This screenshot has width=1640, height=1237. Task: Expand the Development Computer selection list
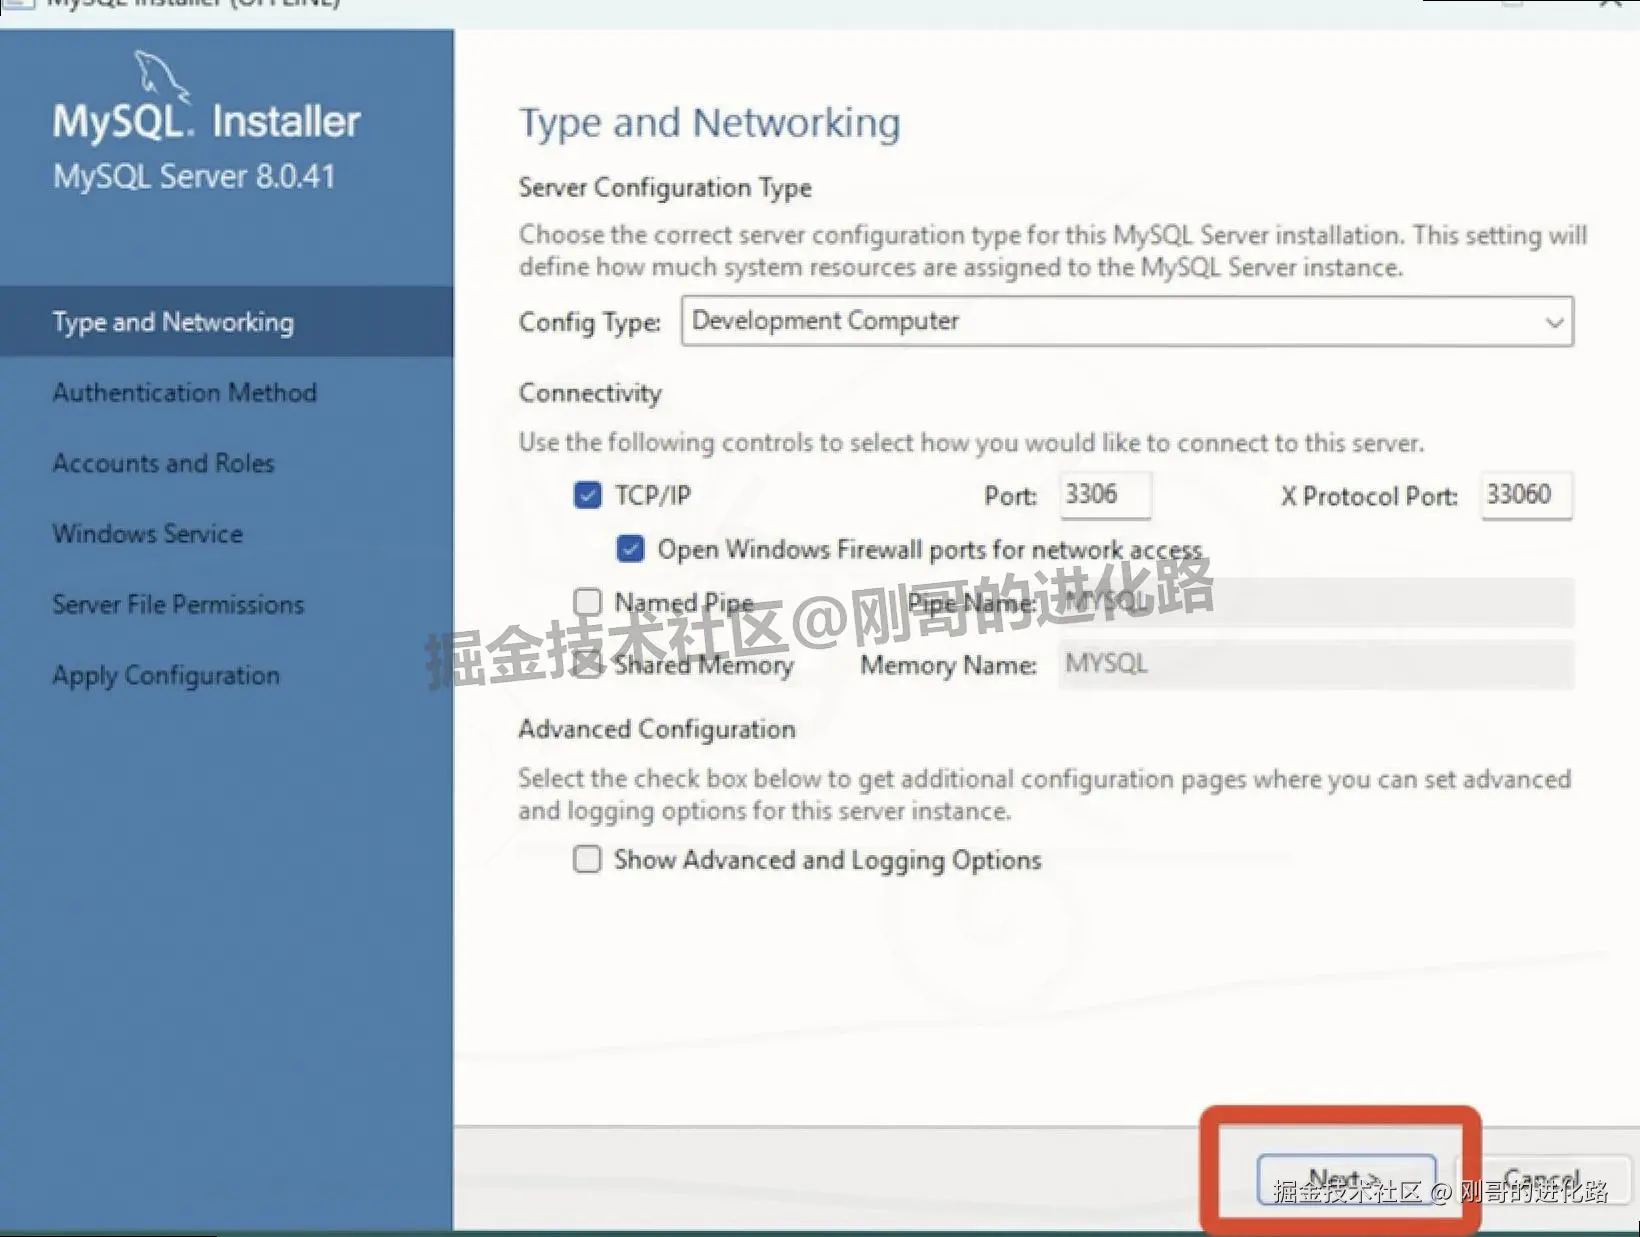coord(1552,322)
